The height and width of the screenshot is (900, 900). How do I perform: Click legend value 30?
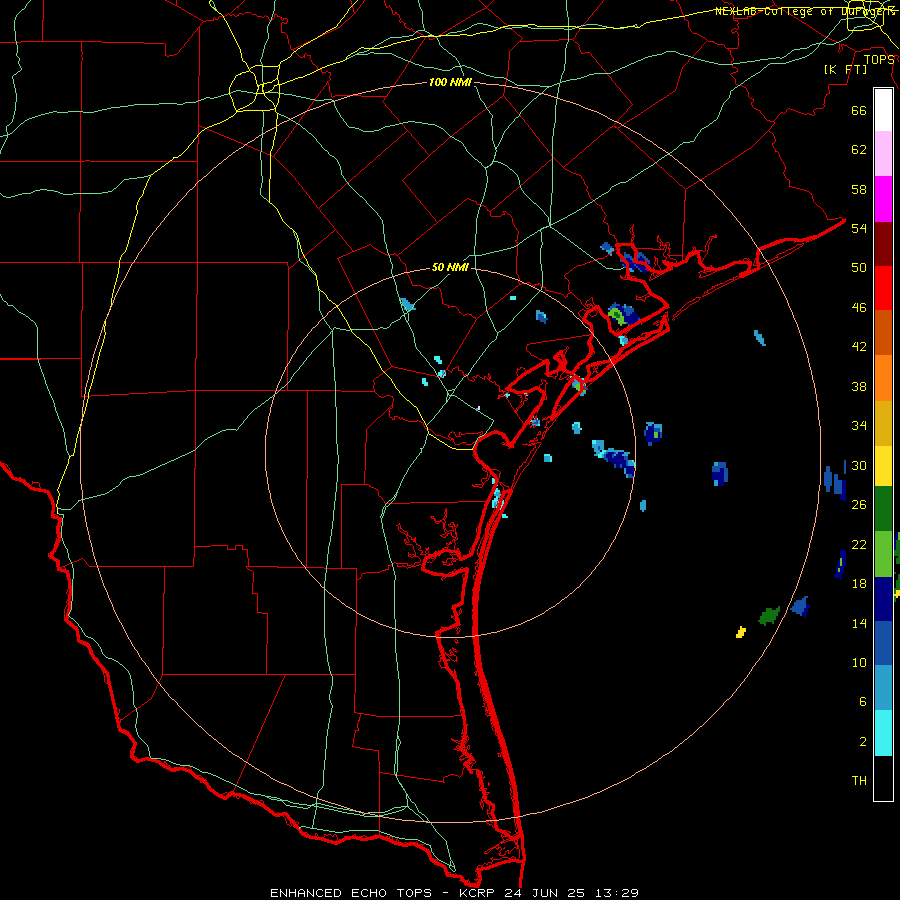(x=859, y=465)
